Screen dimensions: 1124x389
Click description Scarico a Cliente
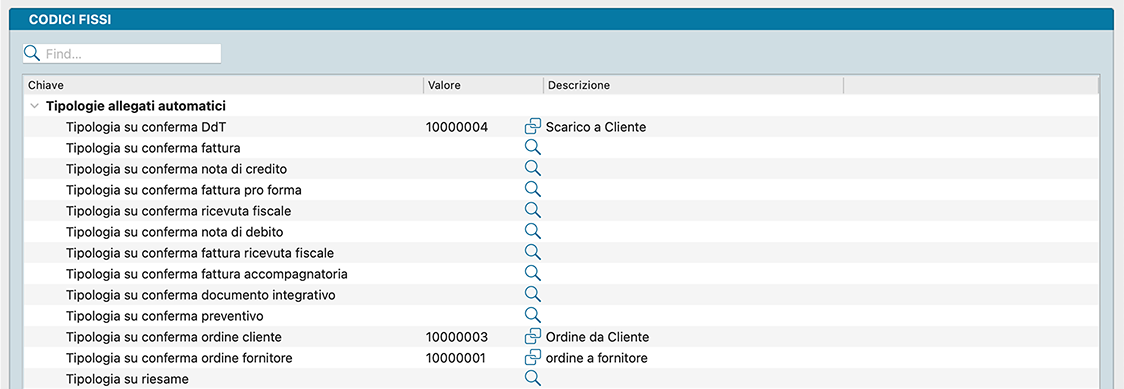pyautogui.click(x=596, y=128)
